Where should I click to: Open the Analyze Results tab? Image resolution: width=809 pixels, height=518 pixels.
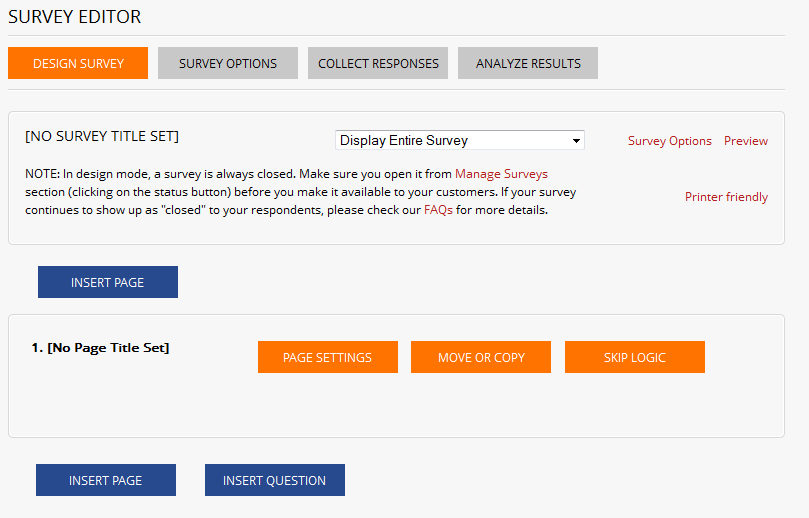coord(528,63)
